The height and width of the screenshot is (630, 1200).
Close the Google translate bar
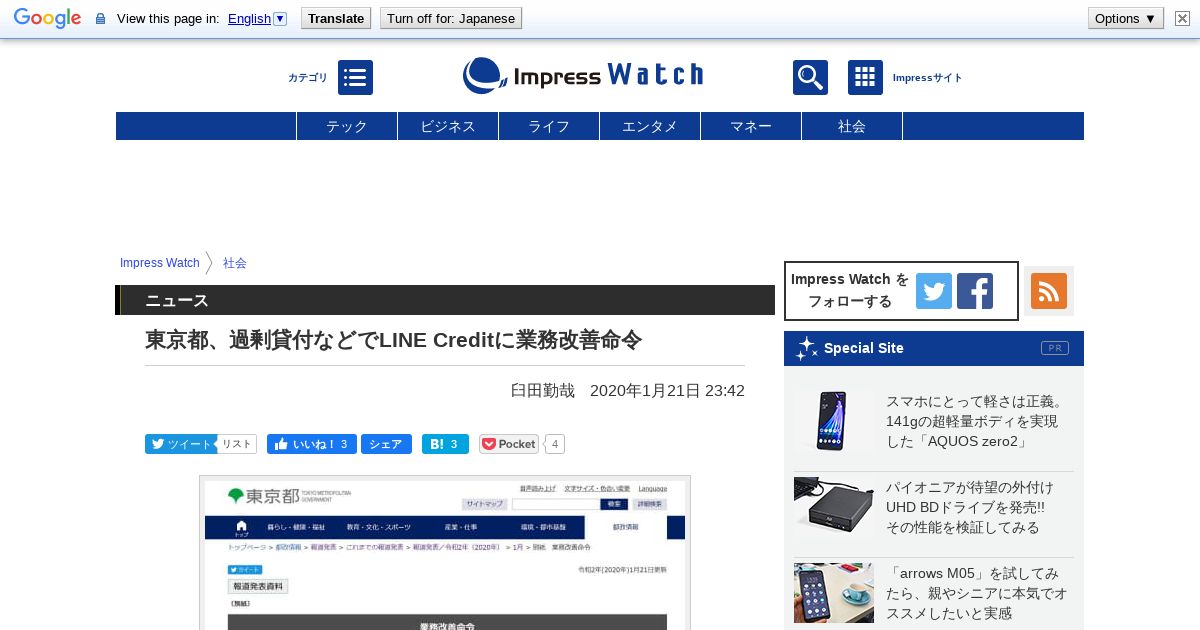[1182, 18]
